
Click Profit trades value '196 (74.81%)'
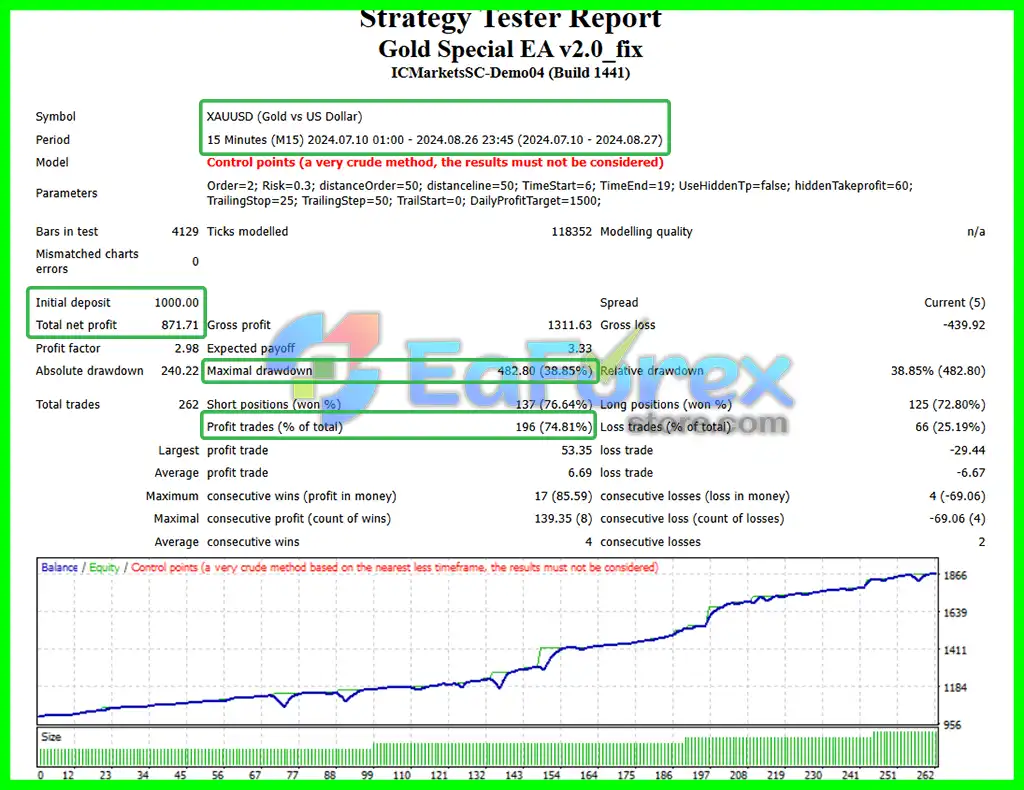coord(554,427)
